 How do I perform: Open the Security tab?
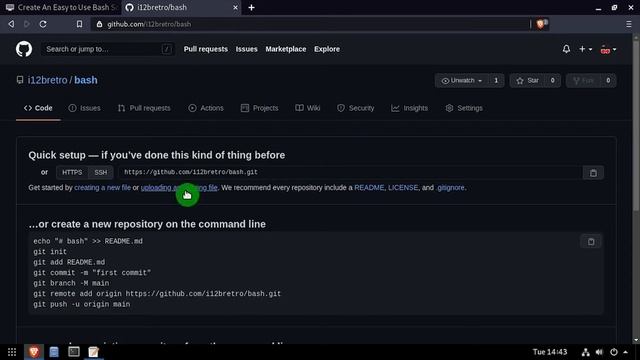356,108
